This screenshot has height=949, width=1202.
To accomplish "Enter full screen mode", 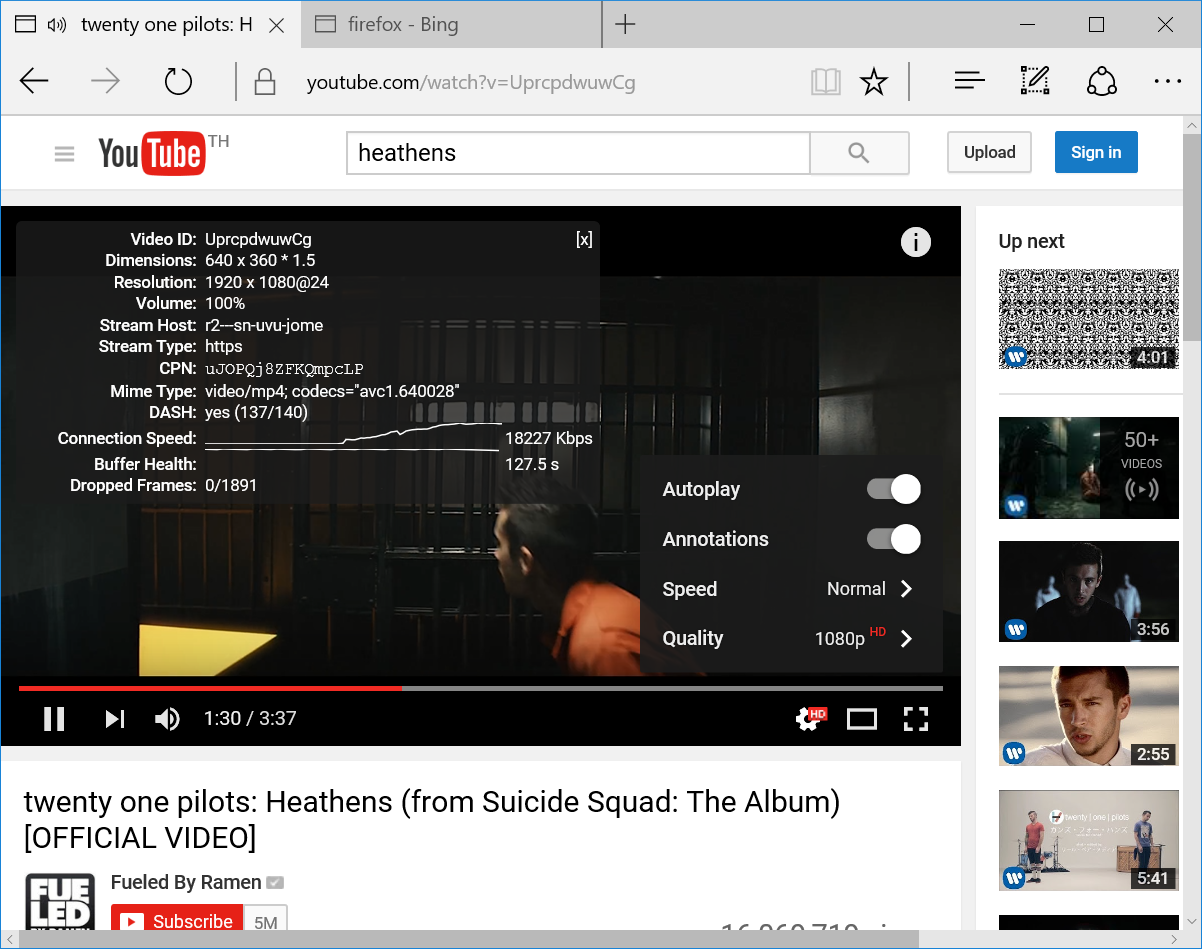I will click(x=916, y=719).
